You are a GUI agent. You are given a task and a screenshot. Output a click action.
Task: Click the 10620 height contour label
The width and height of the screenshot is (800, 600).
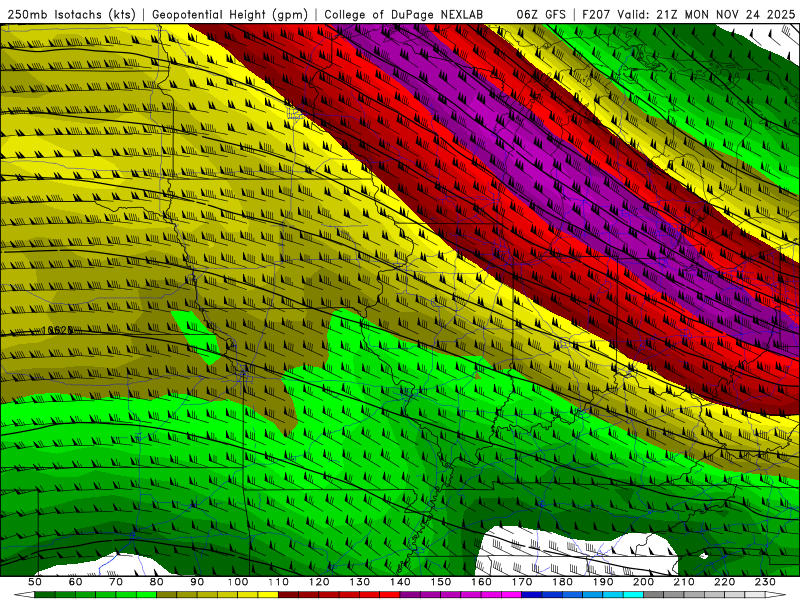click(x=57, y=331)
